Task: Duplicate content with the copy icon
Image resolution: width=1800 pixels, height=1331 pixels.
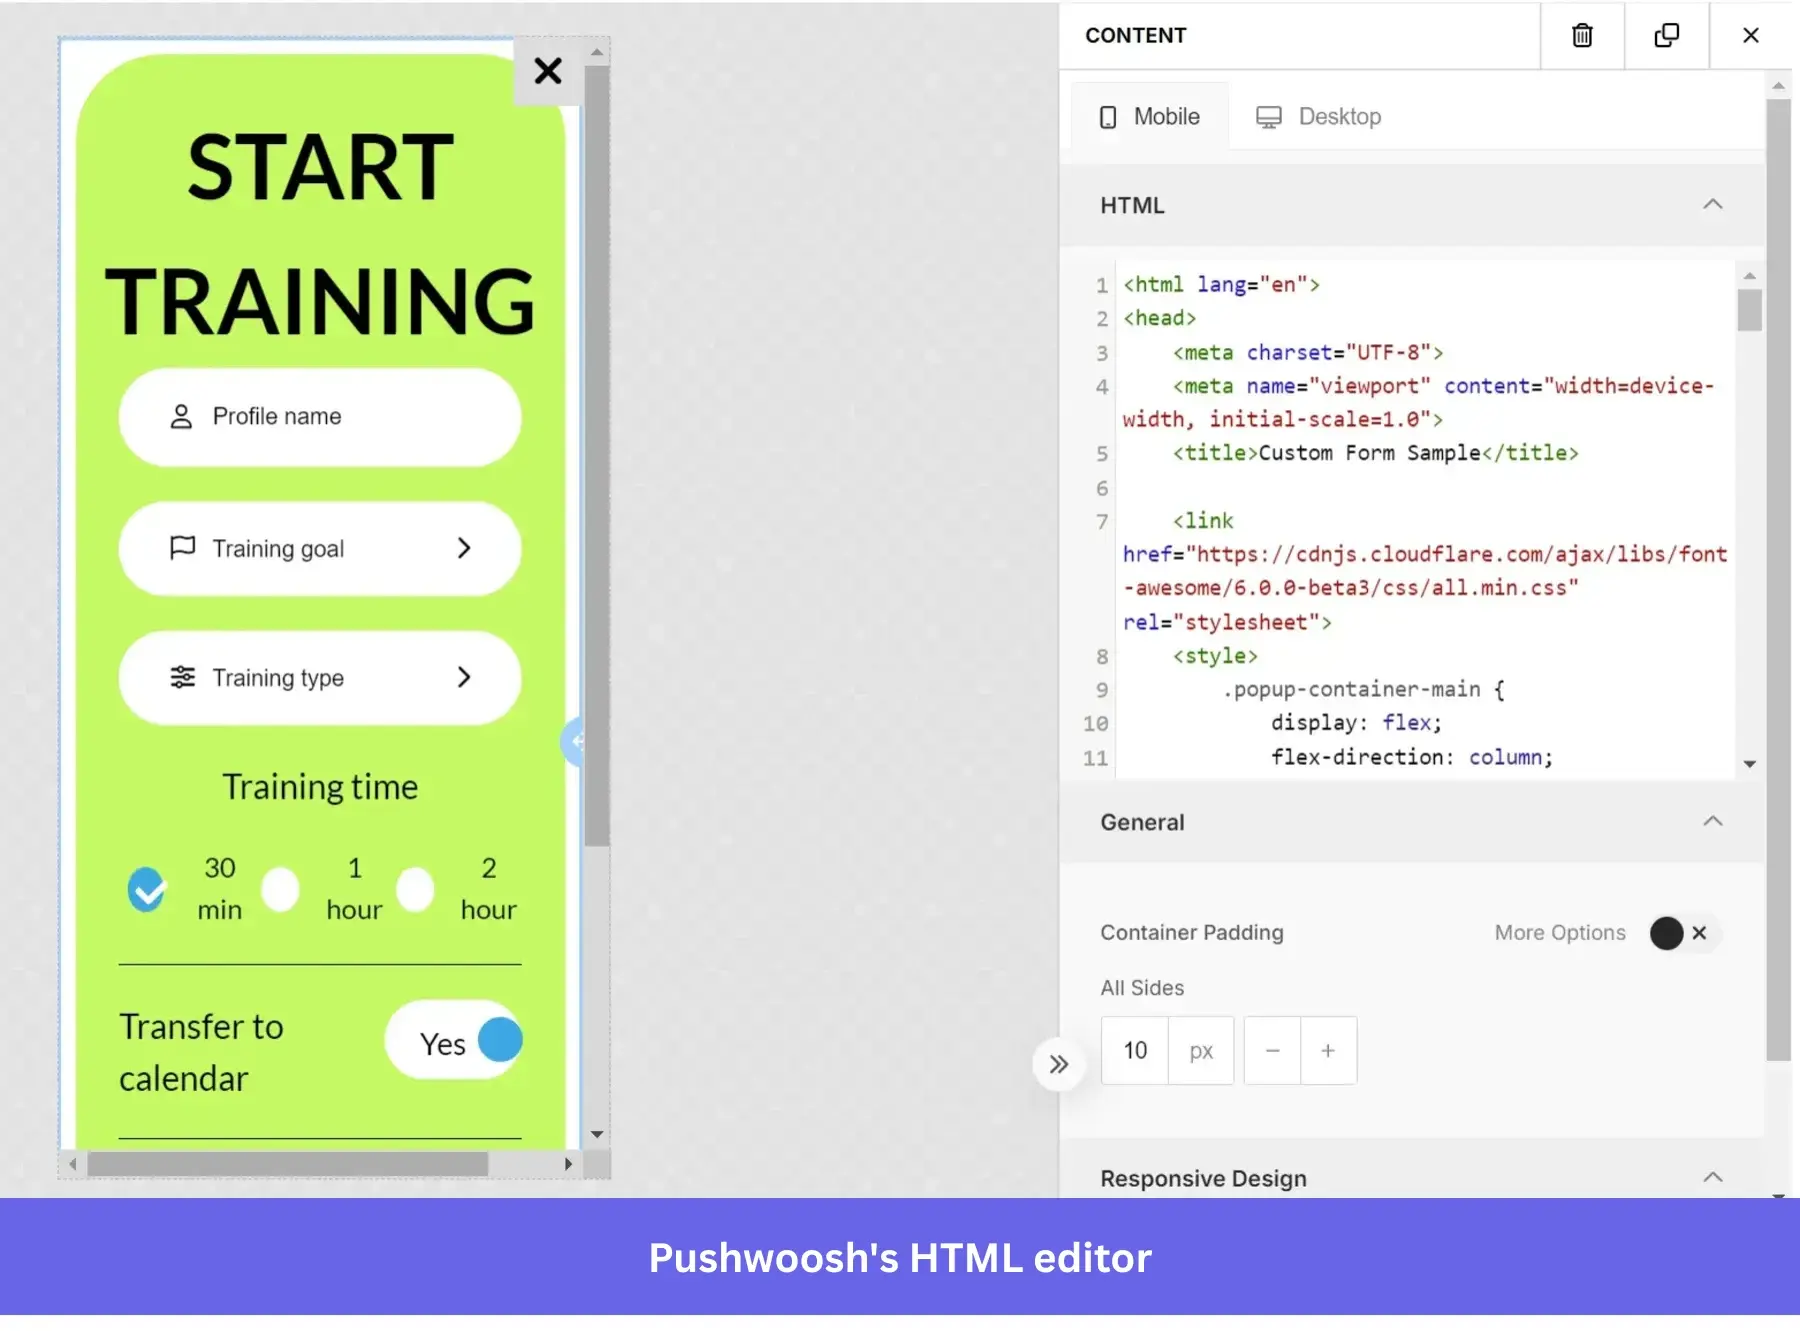Action: coord(1666,35)
